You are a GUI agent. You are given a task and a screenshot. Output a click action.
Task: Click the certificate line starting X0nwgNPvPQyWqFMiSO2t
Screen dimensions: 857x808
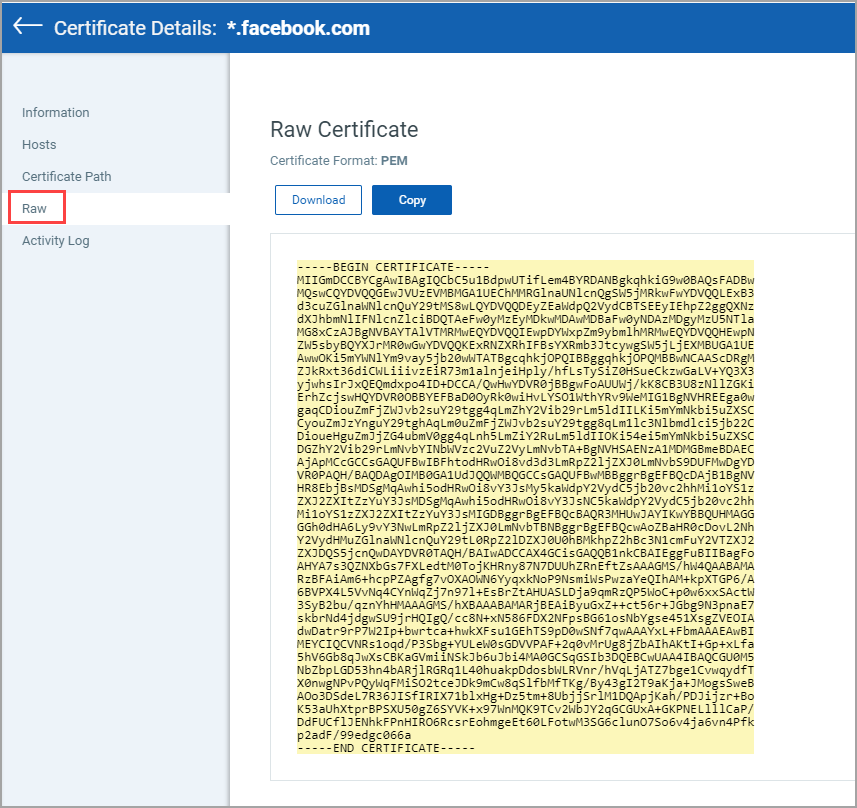tap(525, 683)
